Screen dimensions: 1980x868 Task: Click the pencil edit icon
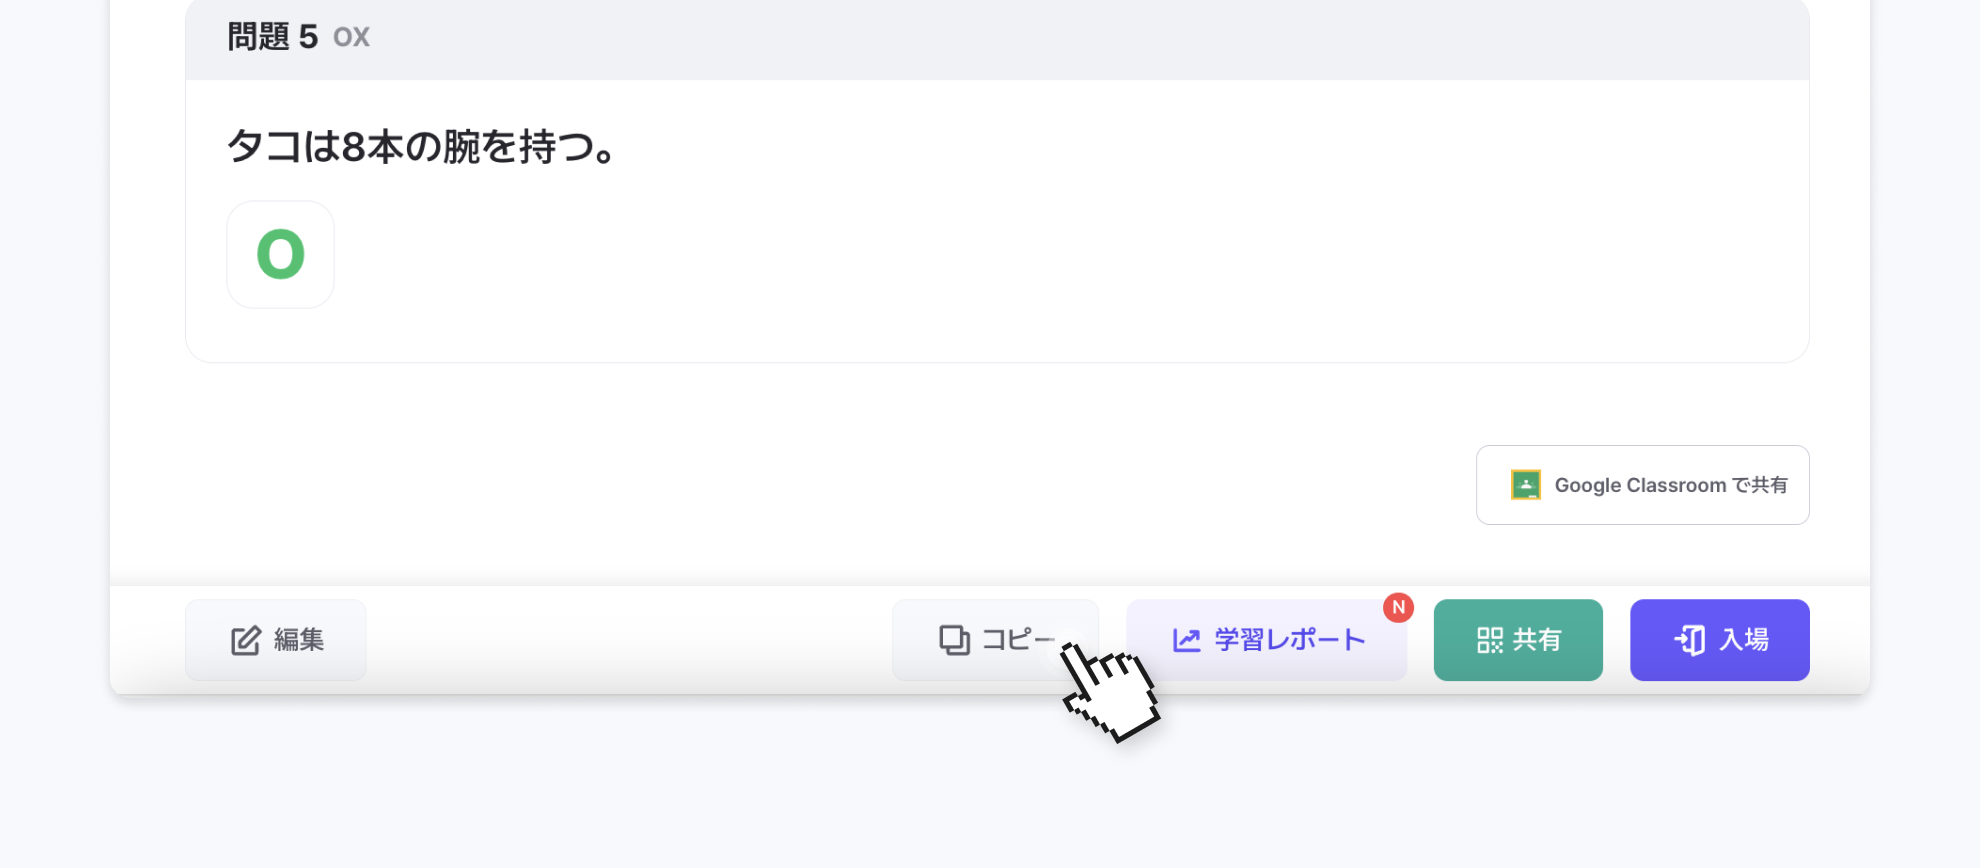[x=246, y=640]
